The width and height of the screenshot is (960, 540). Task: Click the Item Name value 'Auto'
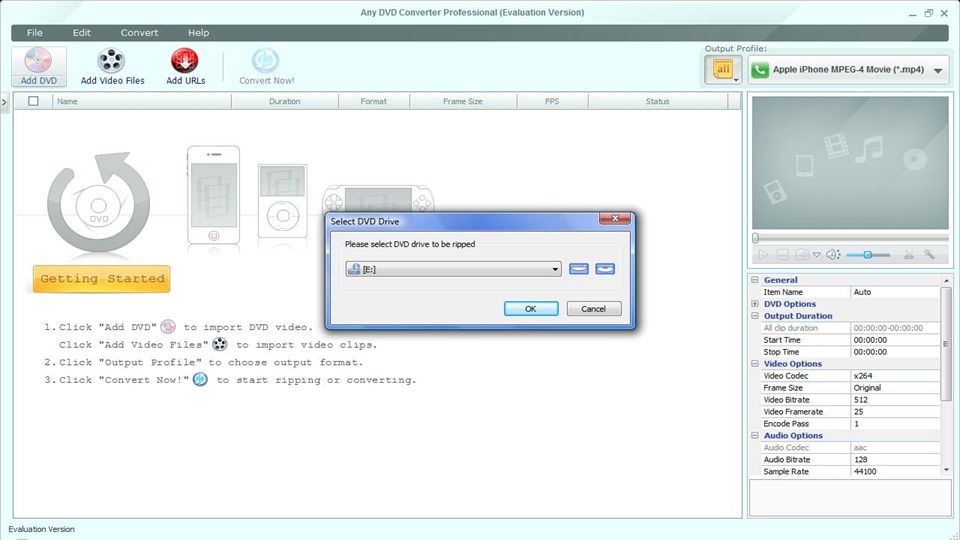click(895, 292)
